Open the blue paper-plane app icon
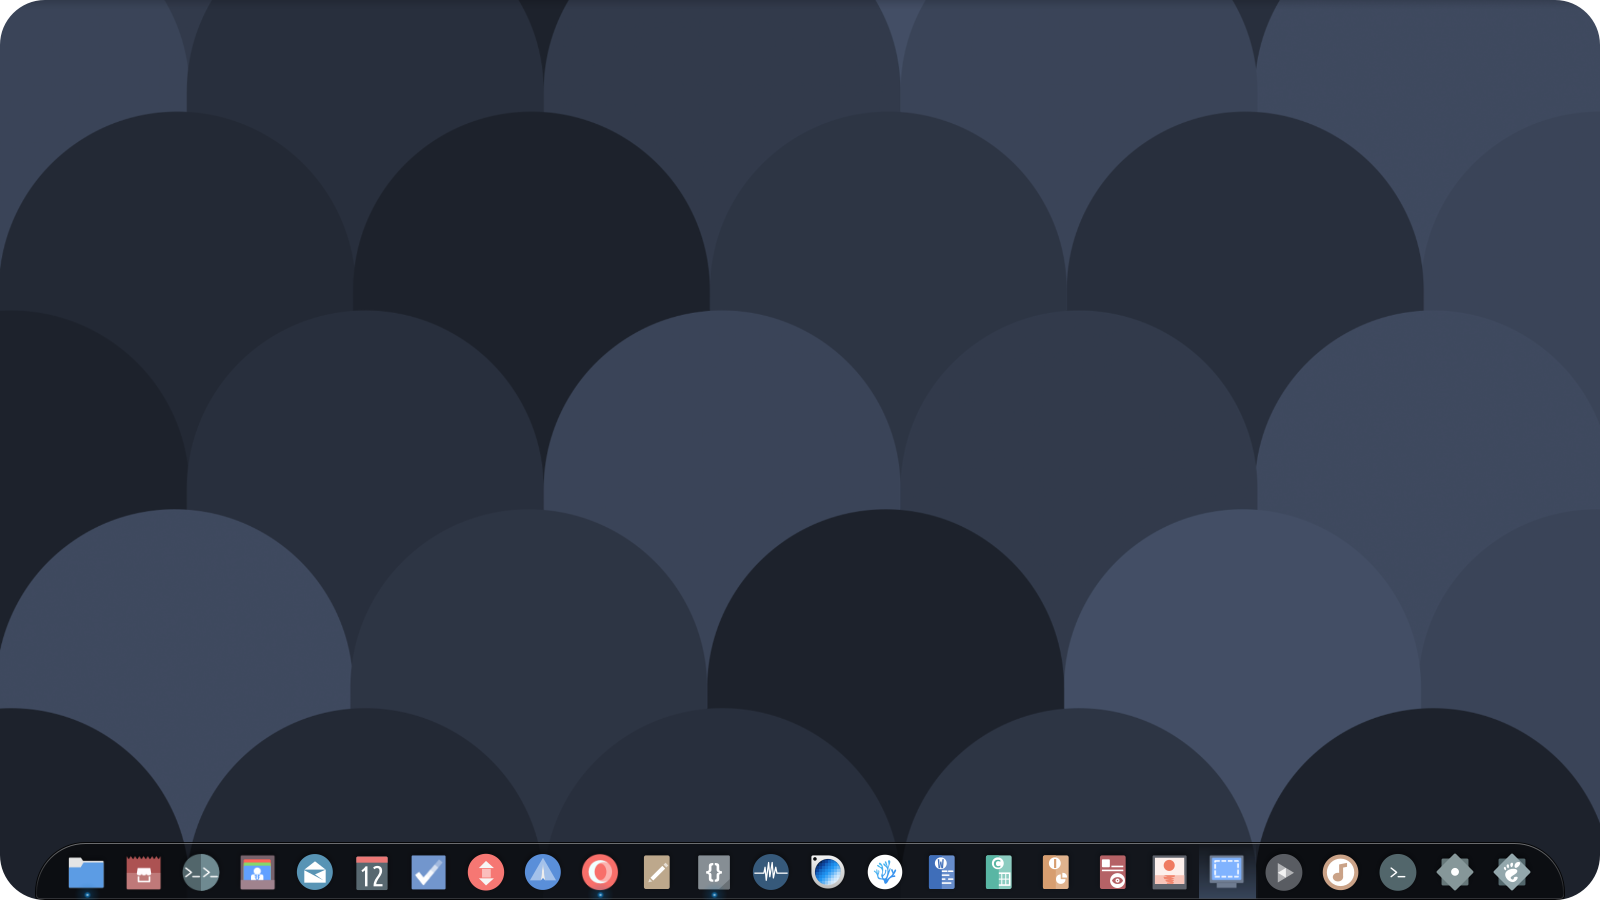 click(542, 873)
